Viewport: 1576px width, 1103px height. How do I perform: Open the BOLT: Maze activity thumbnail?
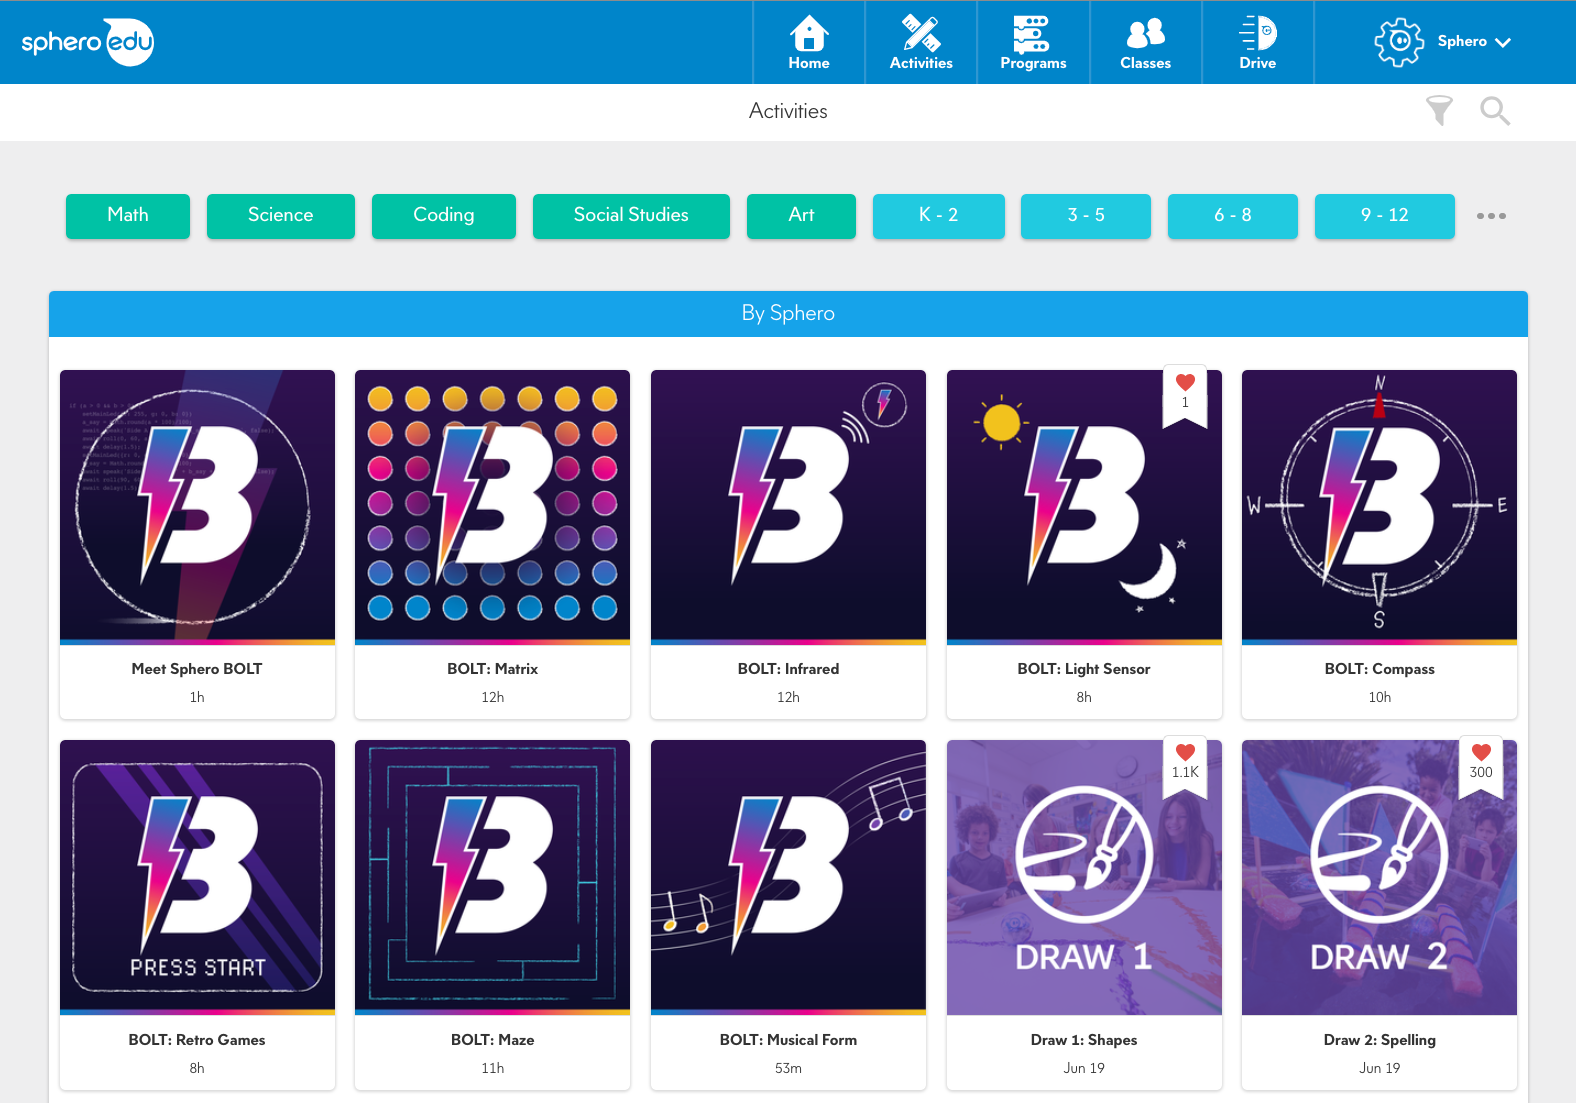point(492,877)
